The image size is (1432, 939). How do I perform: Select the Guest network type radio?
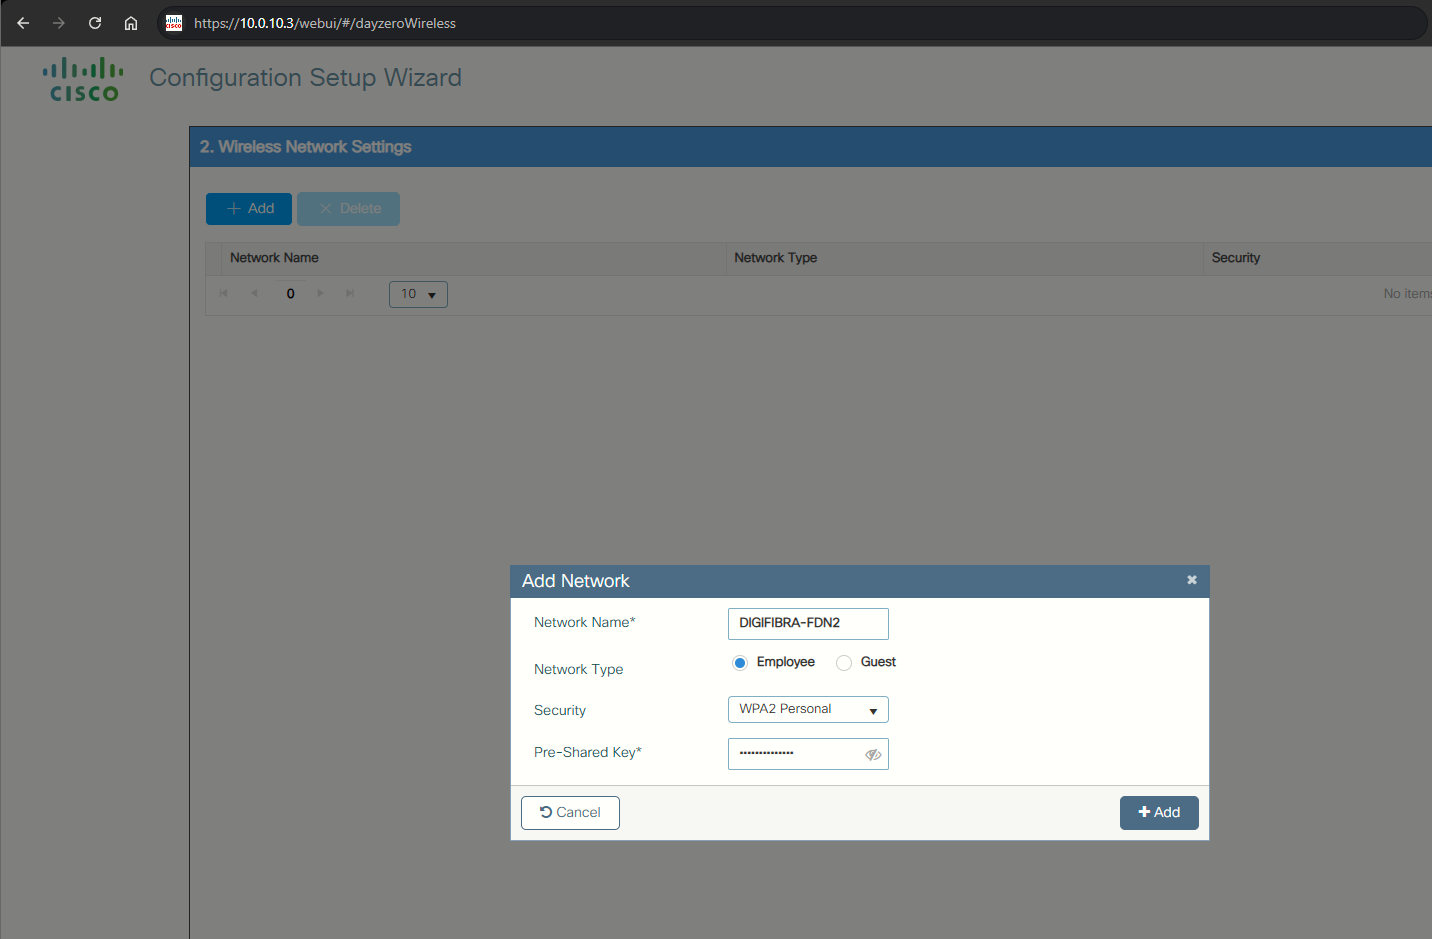point(844,663)
